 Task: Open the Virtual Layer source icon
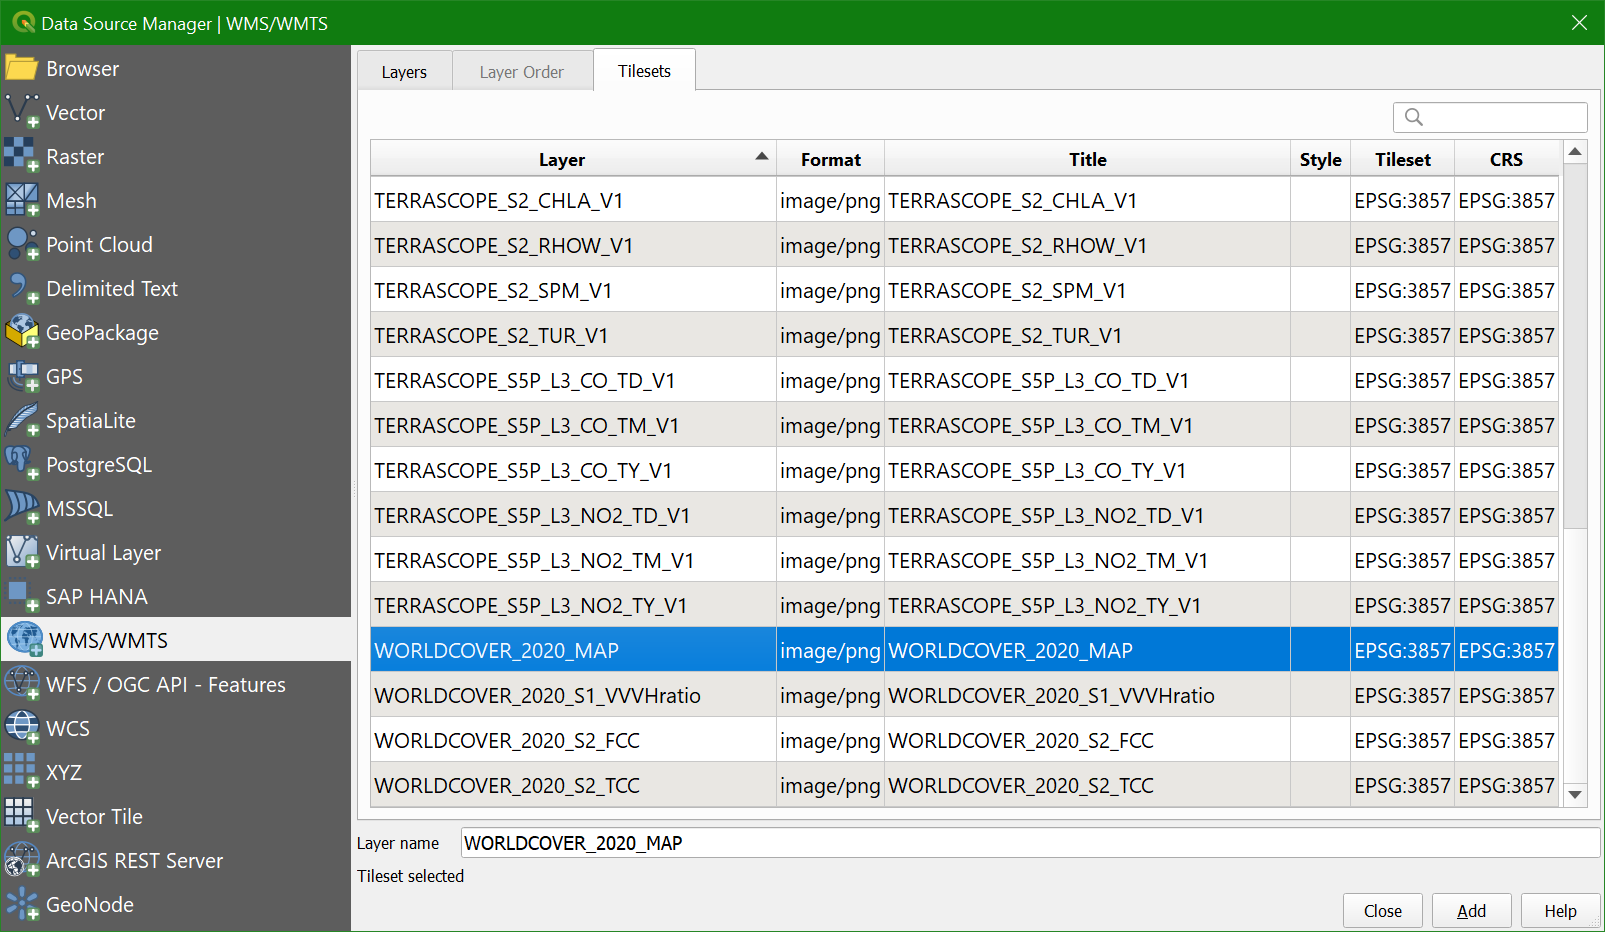point(22,553)
